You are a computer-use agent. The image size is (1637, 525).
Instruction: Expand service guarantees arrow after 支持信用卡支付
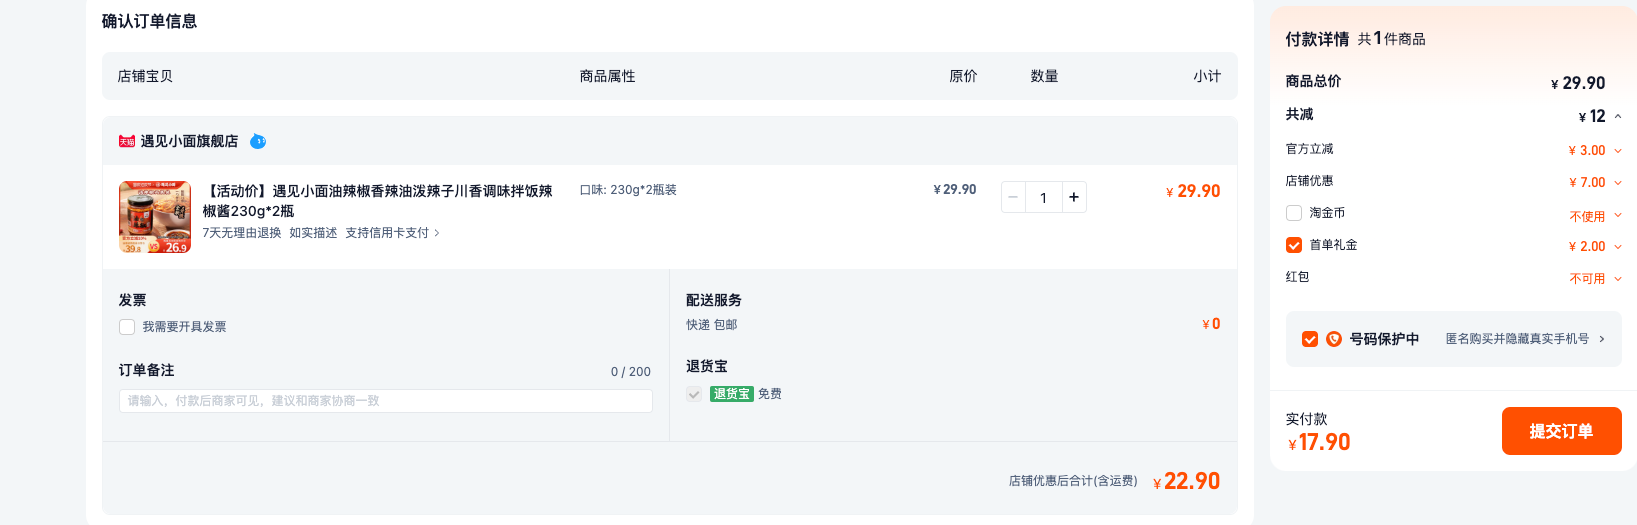(x=437, y=233)
